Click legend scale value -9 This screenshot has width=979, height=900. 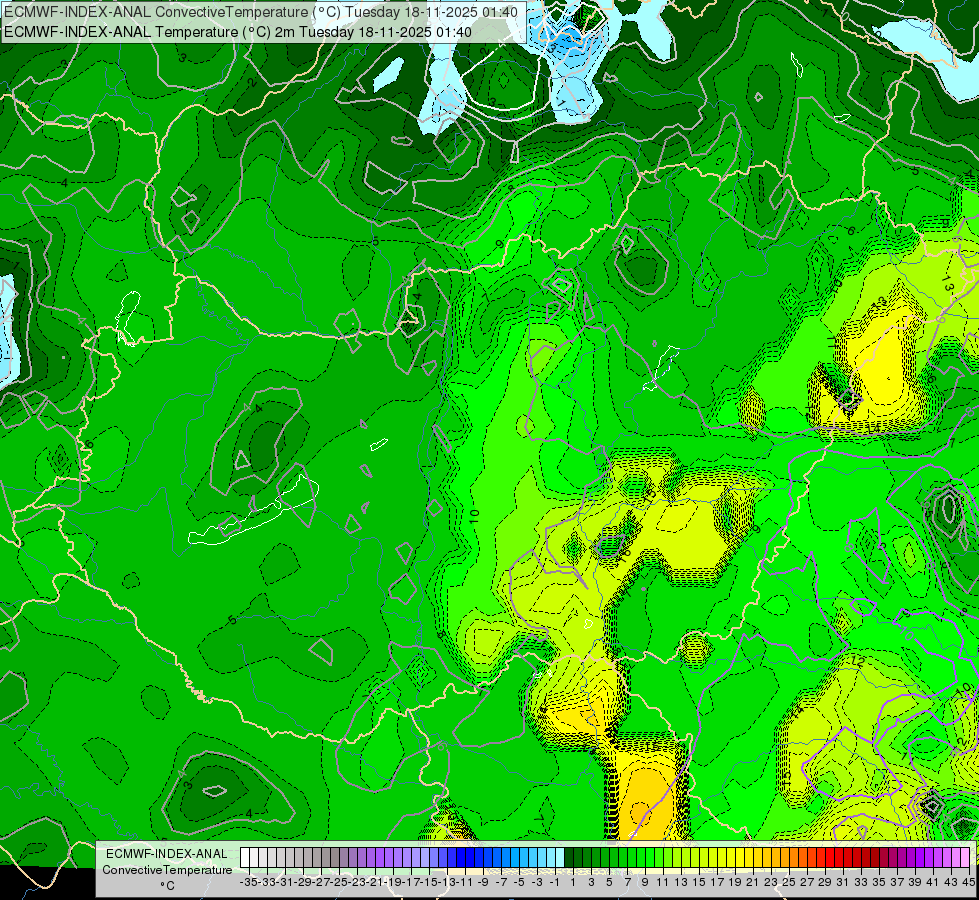(483, 882)
